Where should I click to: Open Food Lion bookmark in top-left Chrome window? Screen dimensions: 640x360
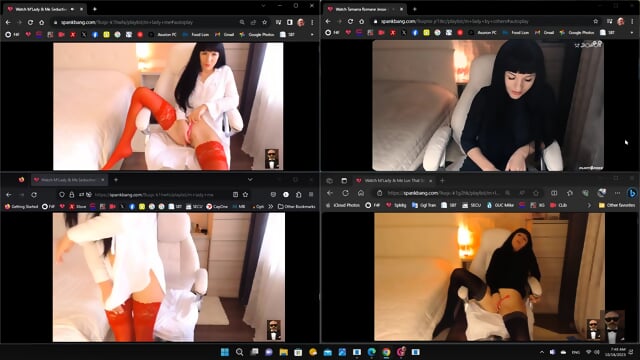coord(196,34)
